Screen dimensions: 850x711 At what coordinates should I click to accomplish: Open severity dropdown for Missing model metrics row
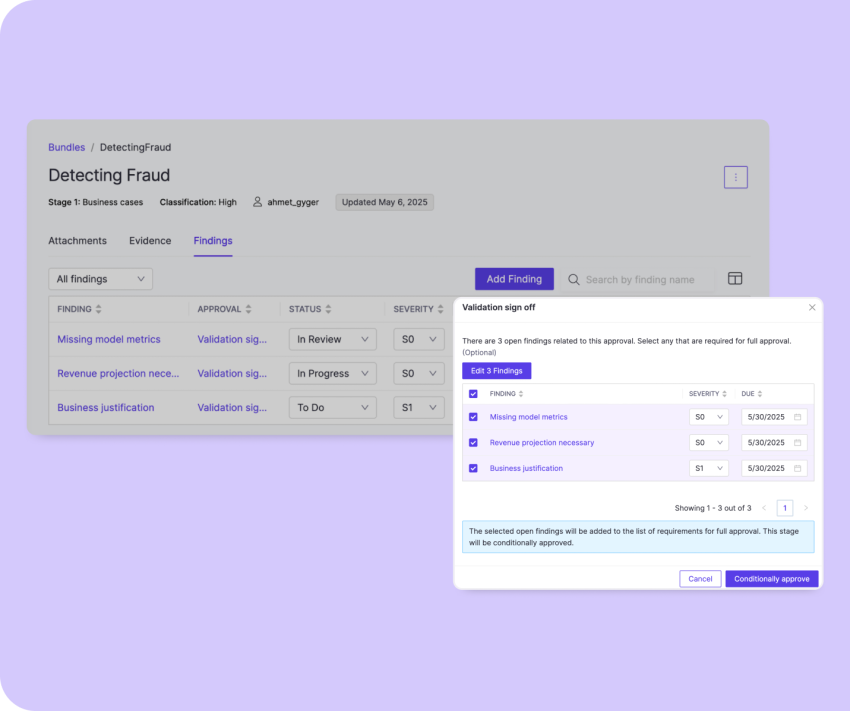point(419,339)
